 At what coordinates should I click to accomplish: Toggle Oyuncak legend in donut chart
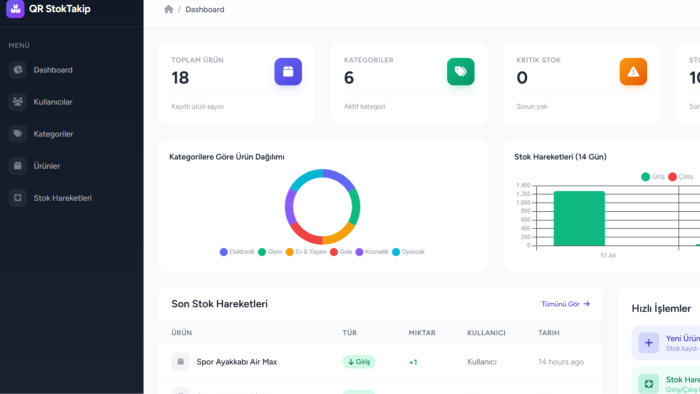pyautogui.click(x=408, y=252)
